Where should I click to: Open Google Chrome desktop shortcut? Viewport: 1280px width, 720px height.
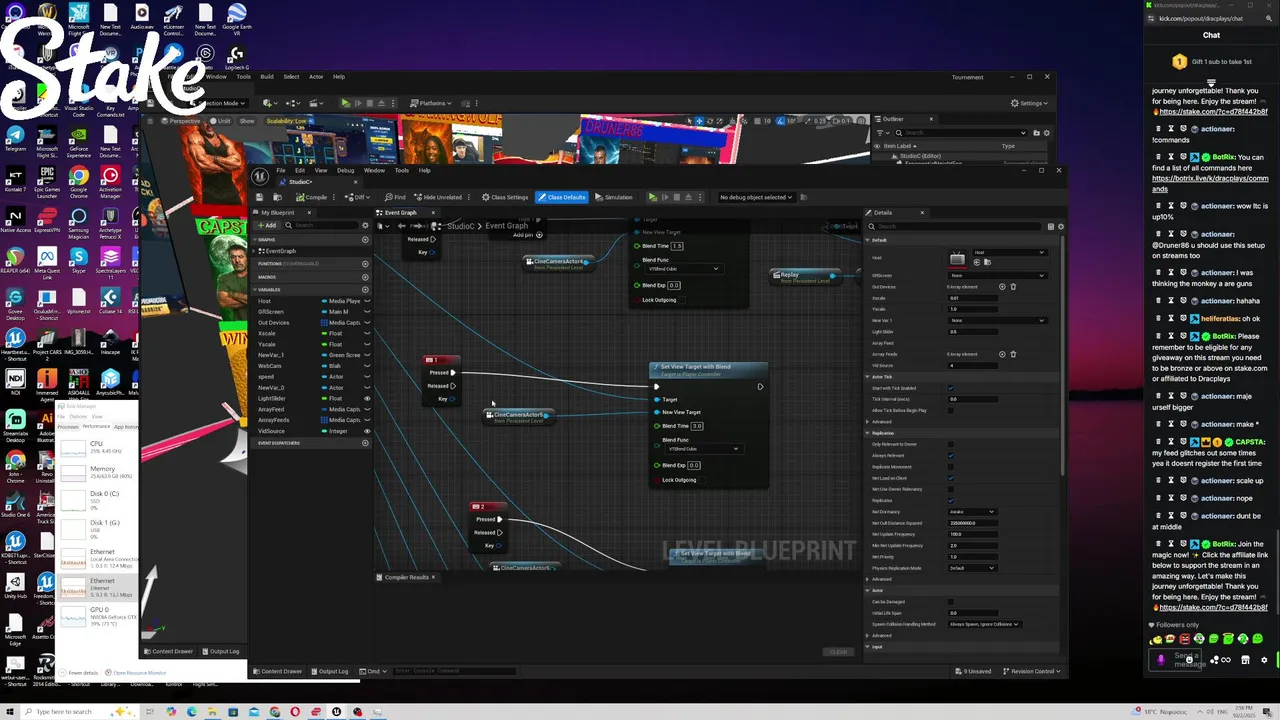(78, 180)
